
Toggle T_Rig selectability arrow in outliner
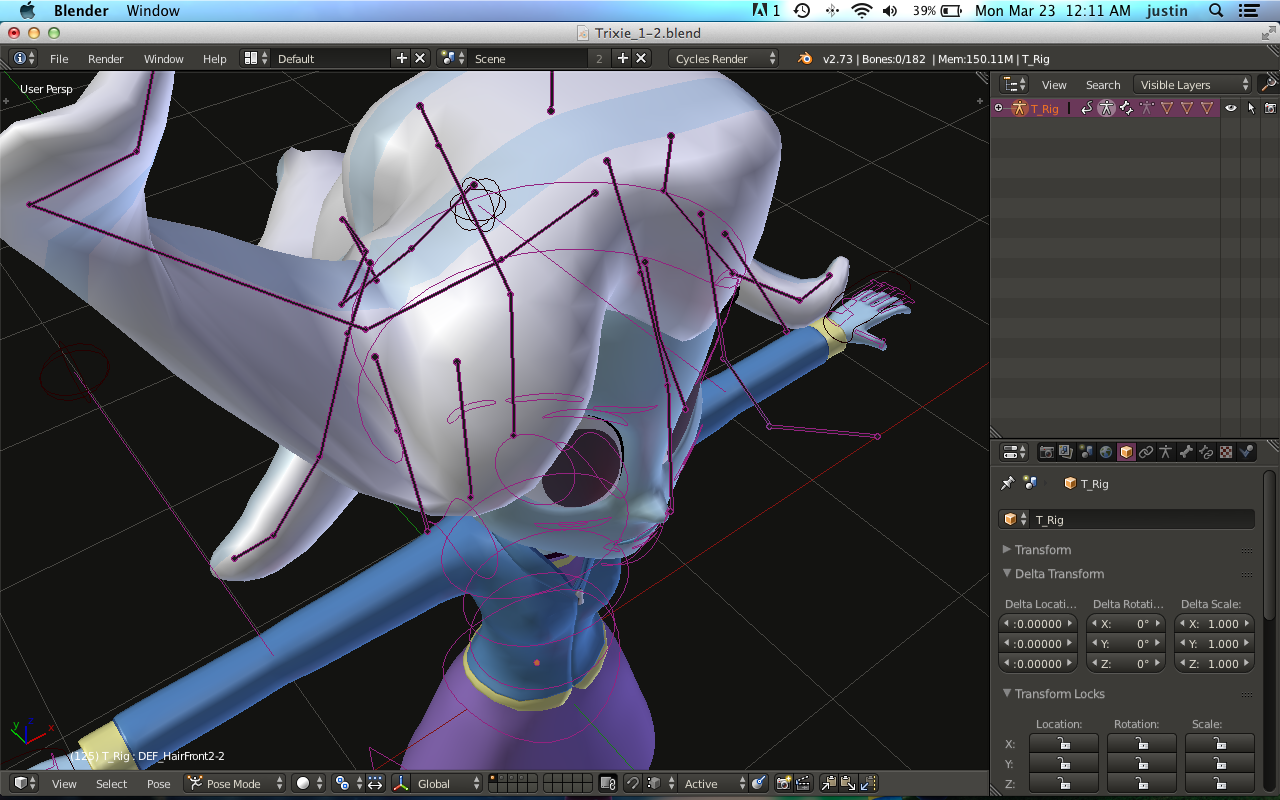point(1251,108)
